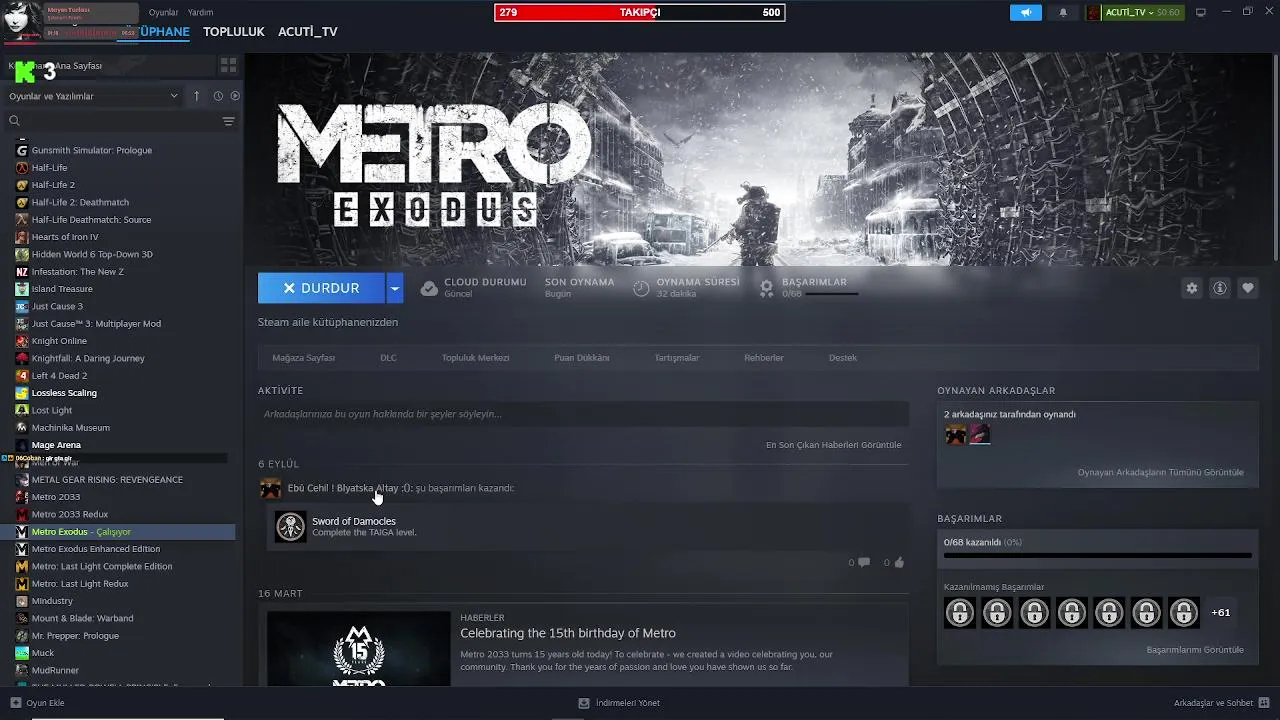The height and width of the screenshot is (720, 1280).
Task: Click the Metro 15 years news thumbnail
Action: coord(359,650)
